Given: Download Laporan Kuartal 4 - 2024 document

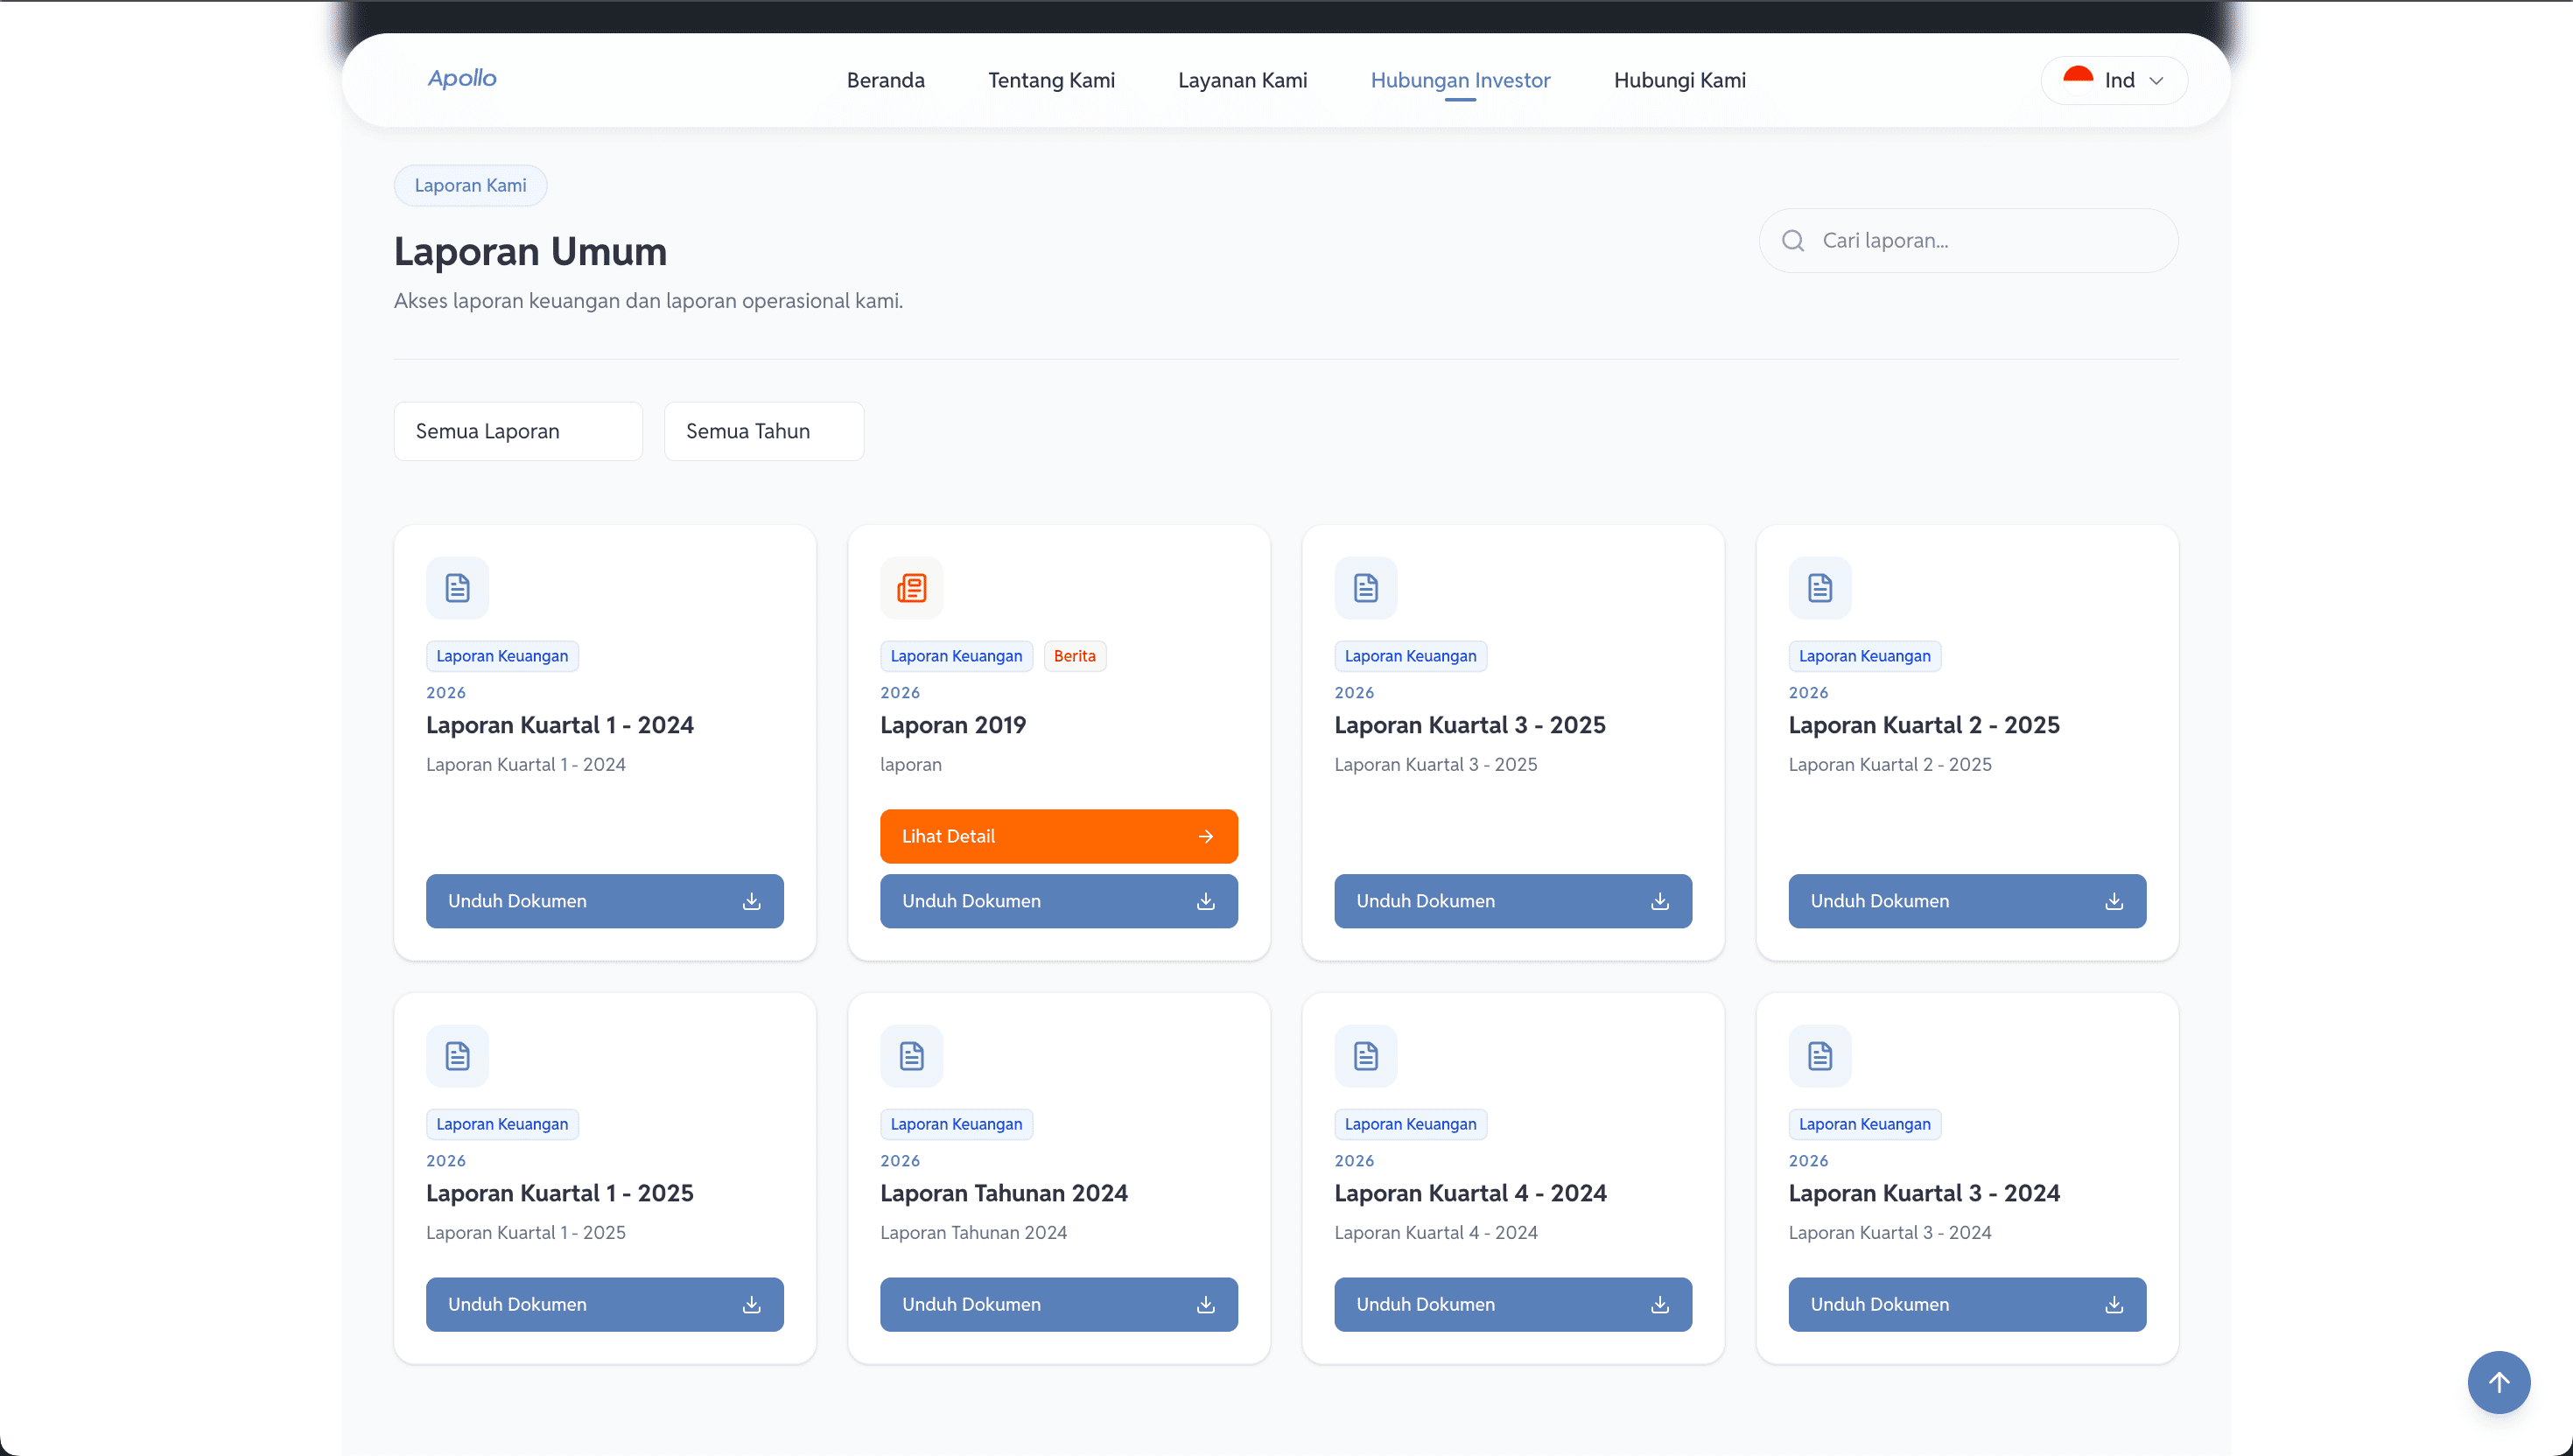Looking at the screenshot, I should 1512,1304.
